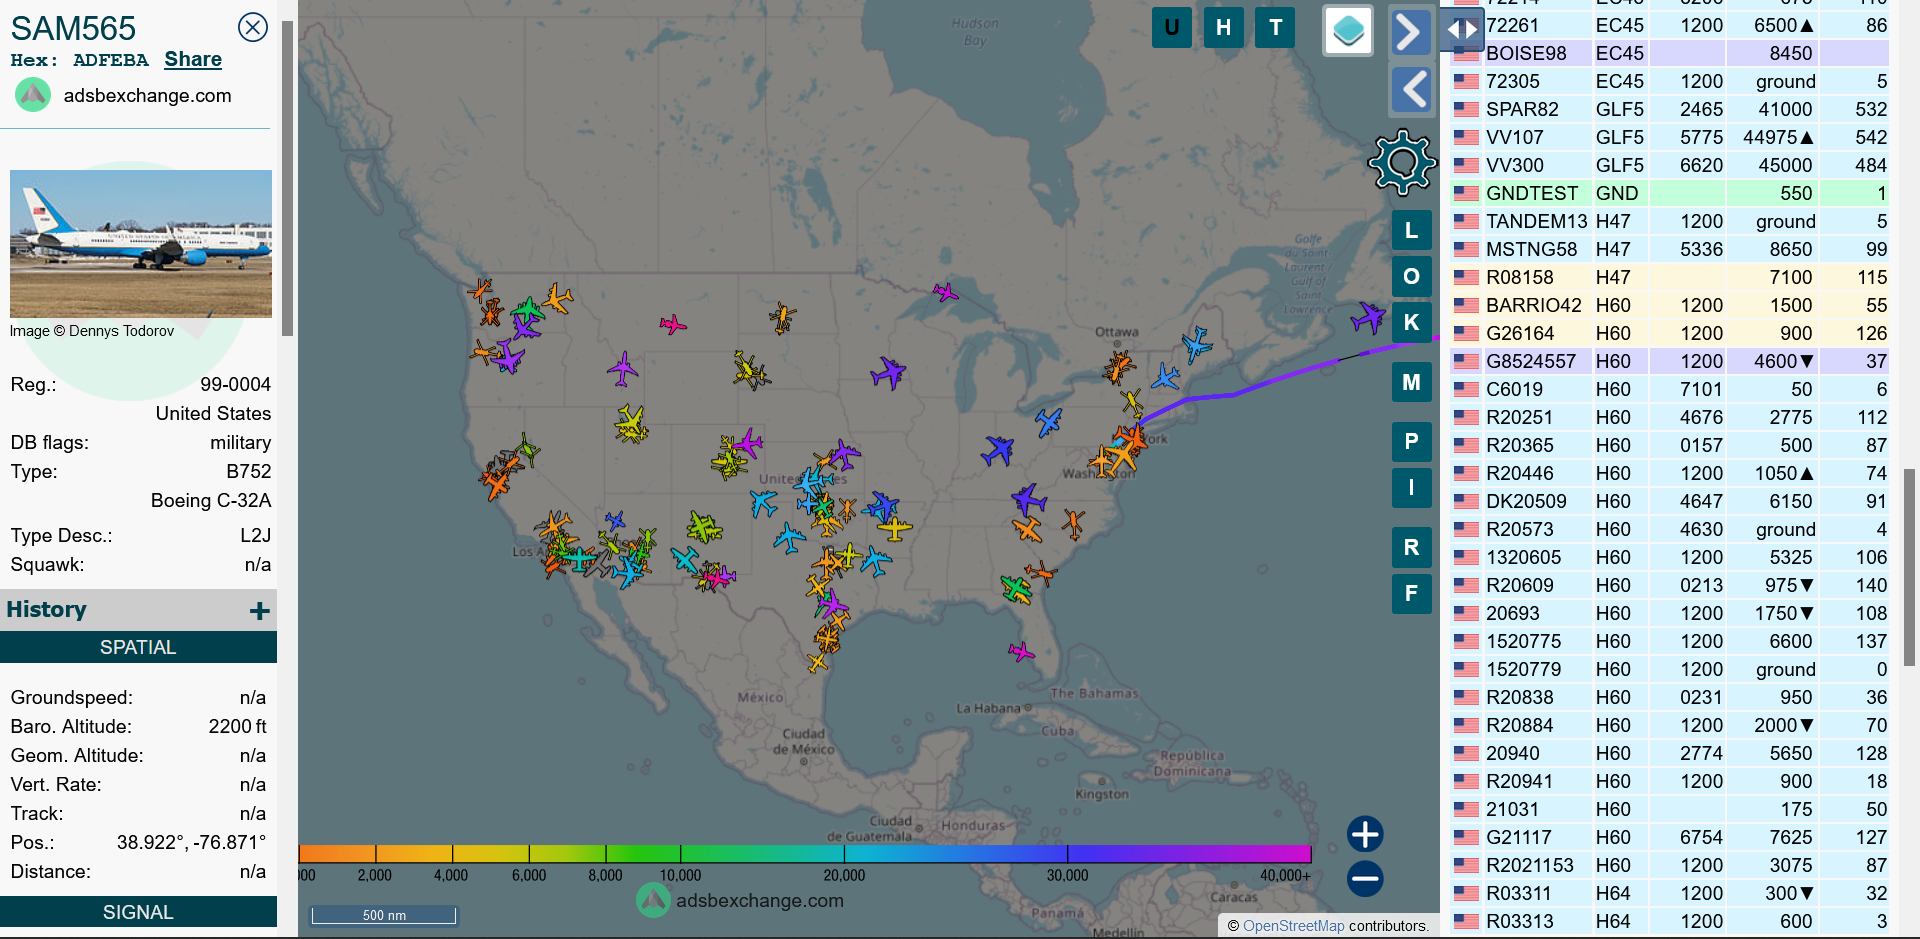Image resolution: width=1920 pixels, height=939 pixels.
Task: Select the GNDTEST aircraft row
Action: [x=1670, y=193]
